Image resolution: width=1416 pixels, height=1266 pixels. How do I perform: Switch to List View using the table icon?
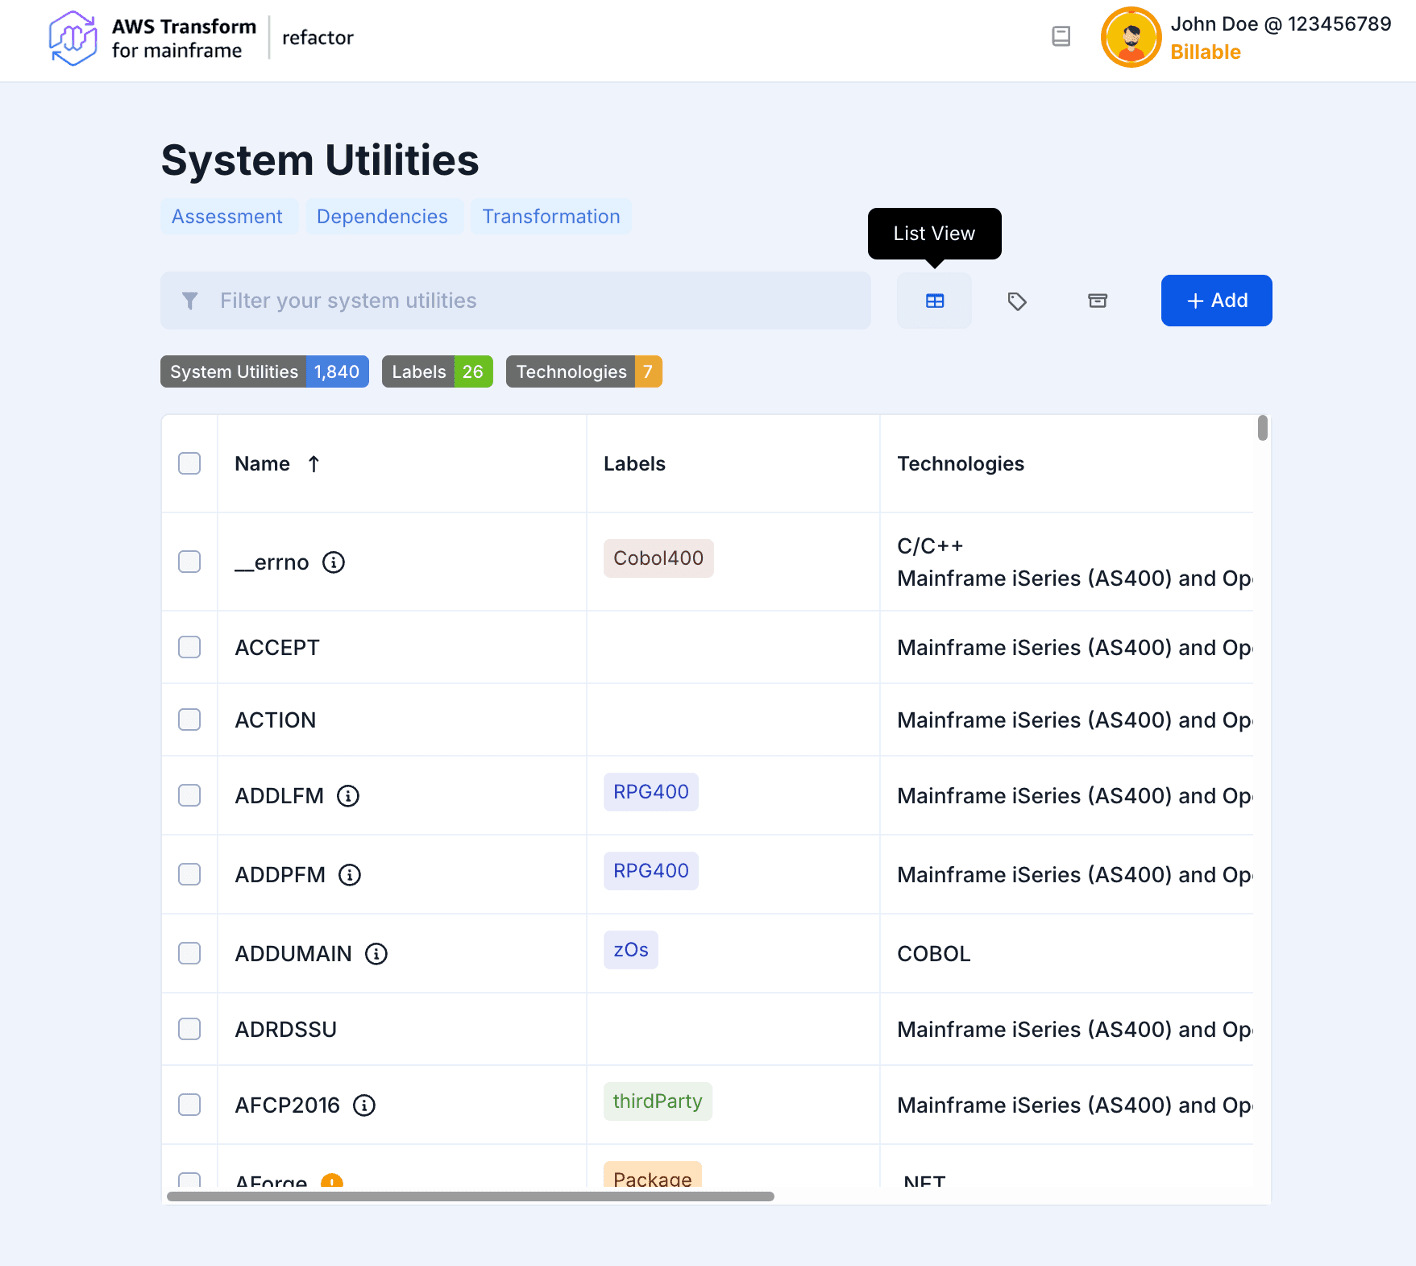coord(934,300)
